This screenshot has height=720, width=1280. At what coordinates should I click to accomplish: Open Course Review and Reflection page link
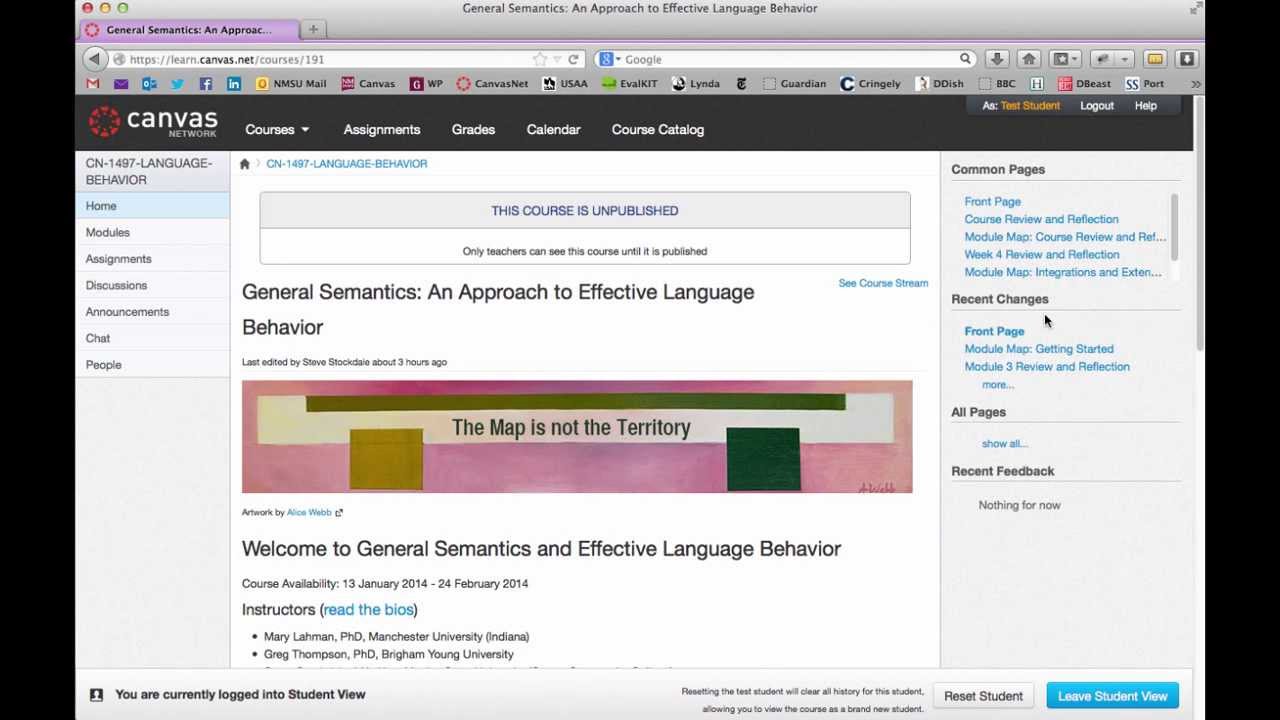click(x=1041, y=219)
